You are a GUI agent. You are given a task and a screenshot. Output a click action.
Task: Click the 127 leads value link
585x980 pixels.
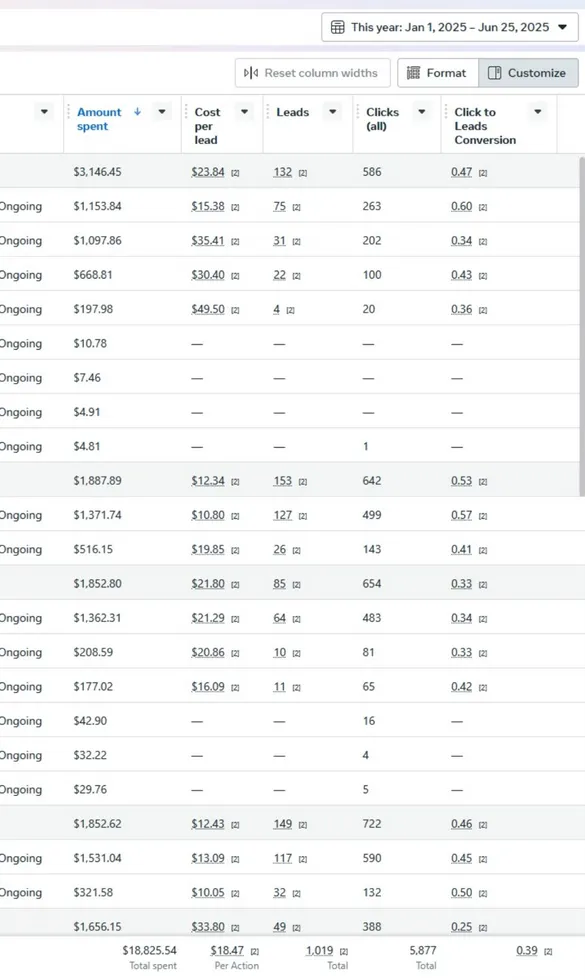282,515
